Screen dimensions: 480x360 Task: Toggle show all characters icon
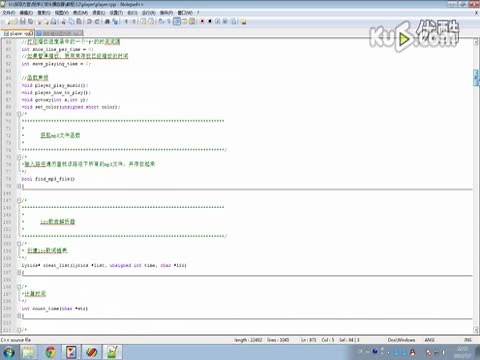[x=169, y=21]
